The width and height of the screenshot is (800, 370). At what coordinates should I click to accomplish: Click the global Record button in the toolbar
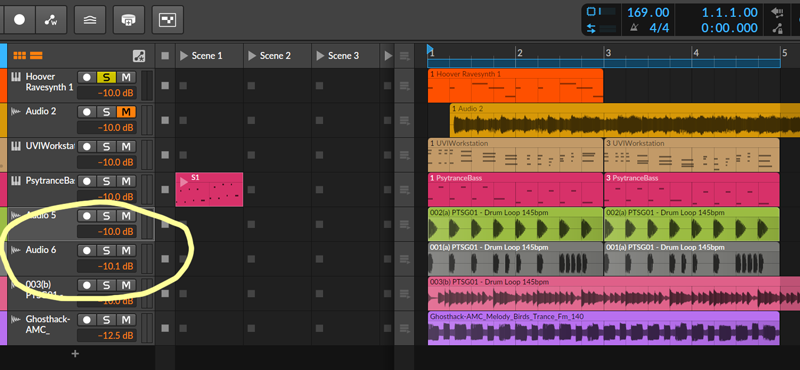(19, 19)
